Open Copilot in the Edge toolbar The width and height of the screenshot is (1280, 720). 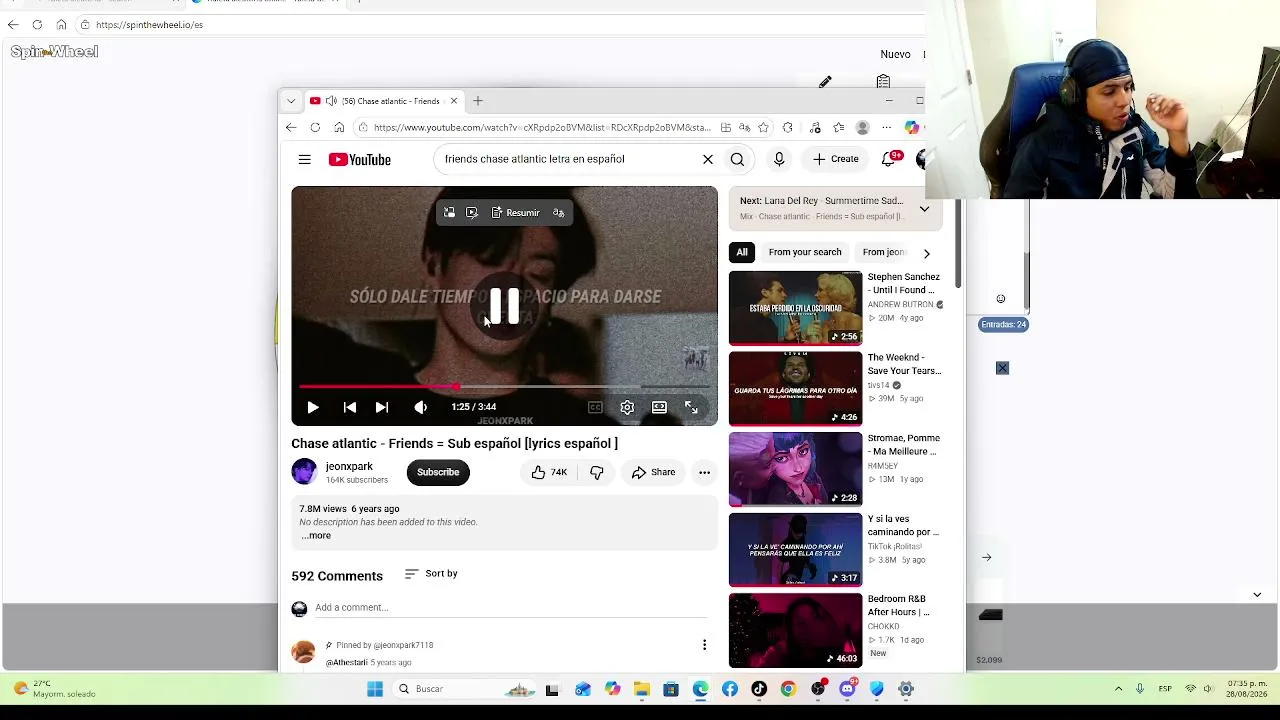(x=911, y=128)
